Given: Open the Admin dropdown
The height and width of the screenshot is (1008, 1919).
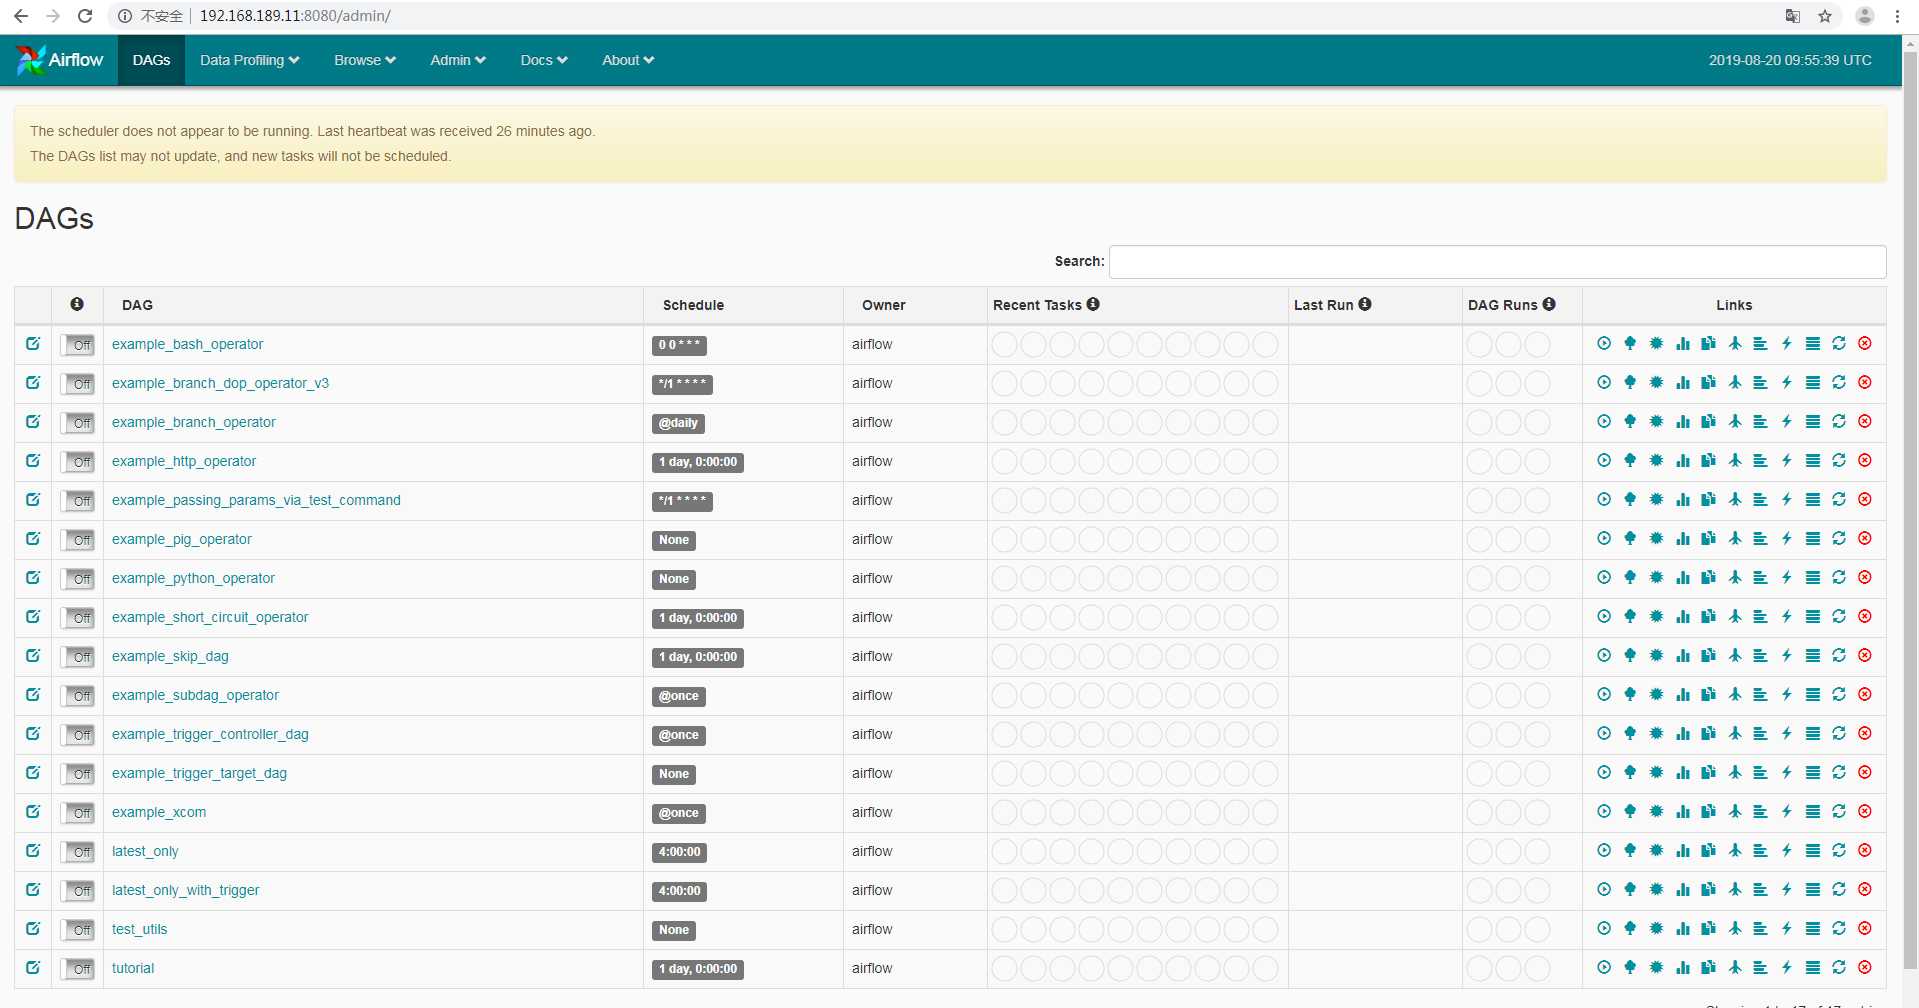Looking at the screenshot, I should click(x=458, y=60).
